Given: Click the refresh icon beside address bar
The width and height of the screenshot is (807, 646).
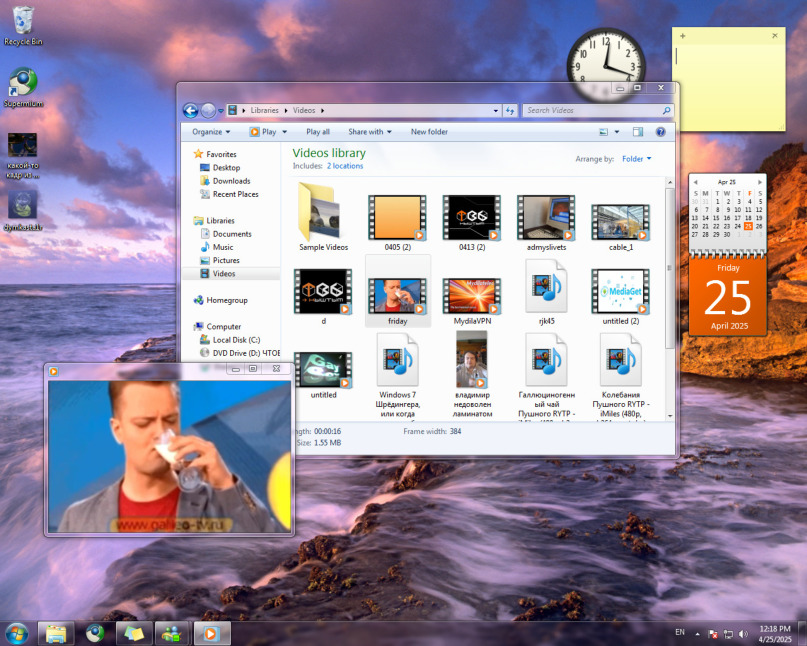Looking at the screenshot, I should click(x=510, y=111).
